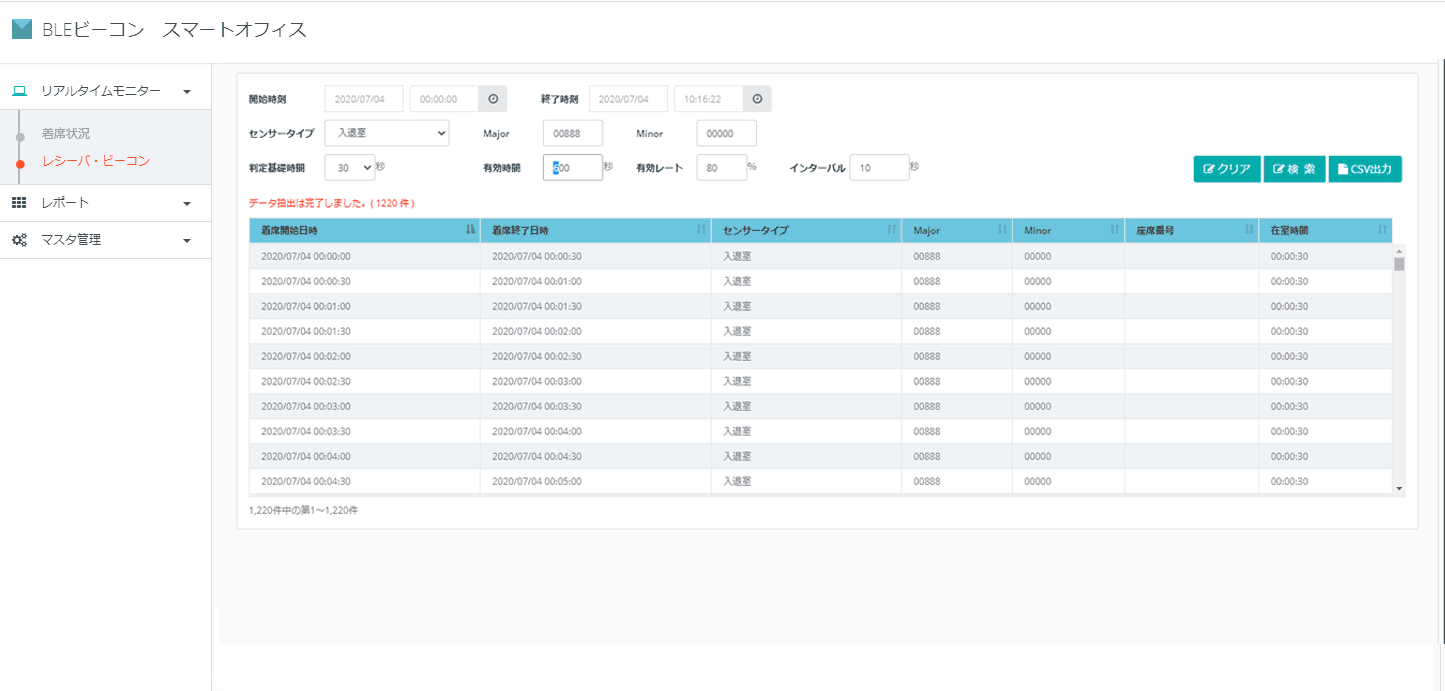The image size is (1445, 691).
Task: Open the start time clock picker icon
Action: [493, 99]
